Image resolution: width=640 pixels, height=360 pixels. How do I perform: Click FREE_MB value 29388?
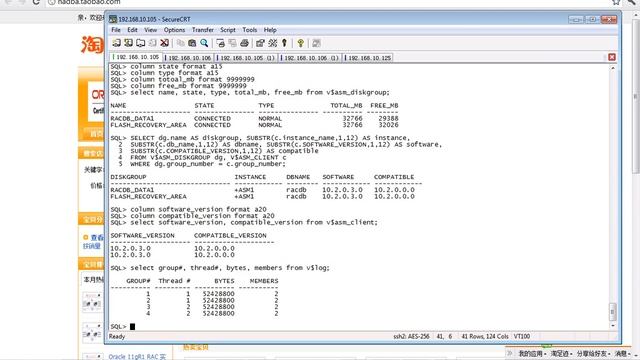click(x=388, y=118)
